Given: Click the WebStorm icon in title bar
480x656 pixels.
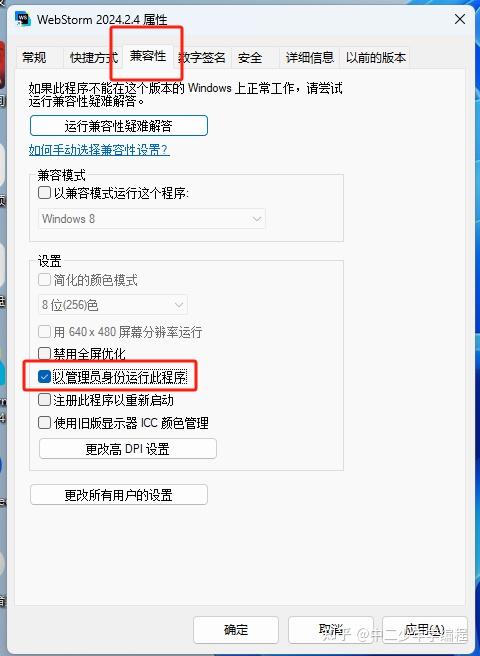Looking at the screenshot, I should 23,19.
